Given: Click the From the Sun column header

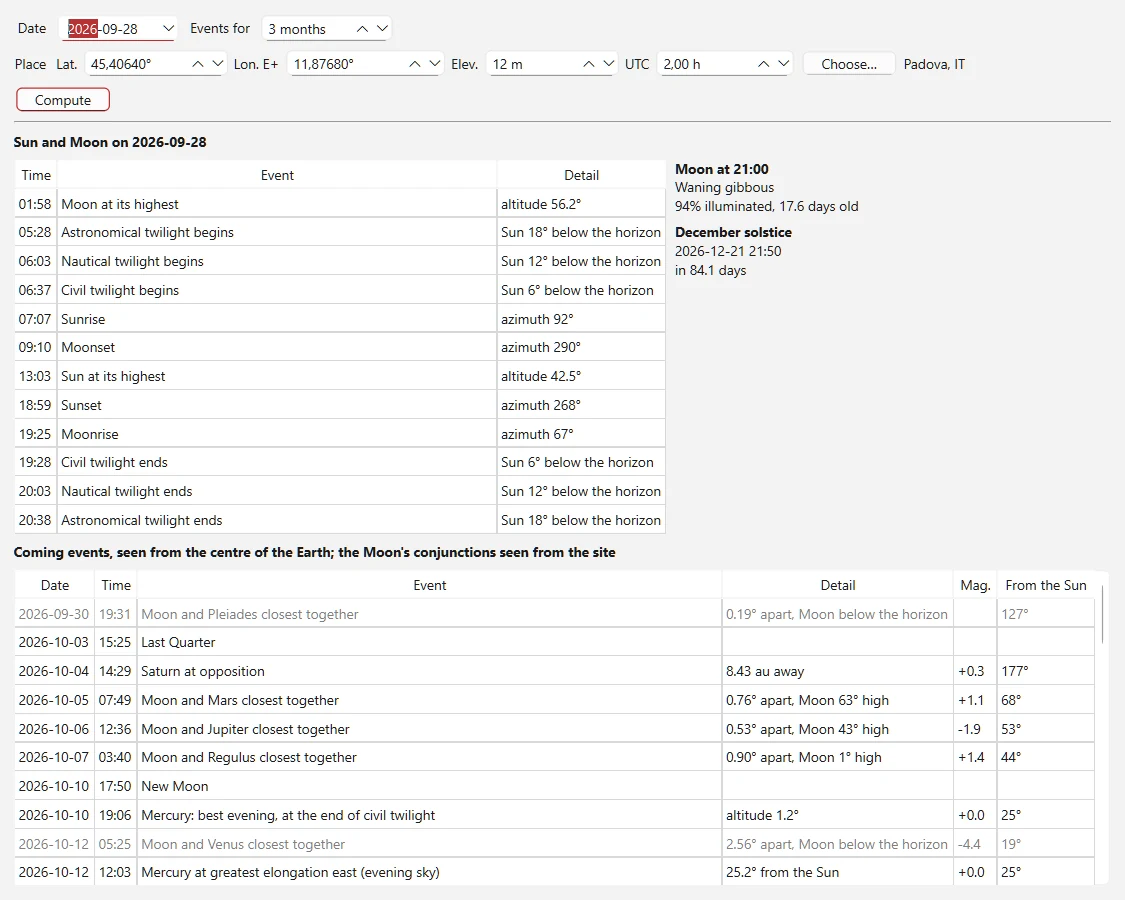Looking at the screenshot, I should click(x=1045, y=585).
